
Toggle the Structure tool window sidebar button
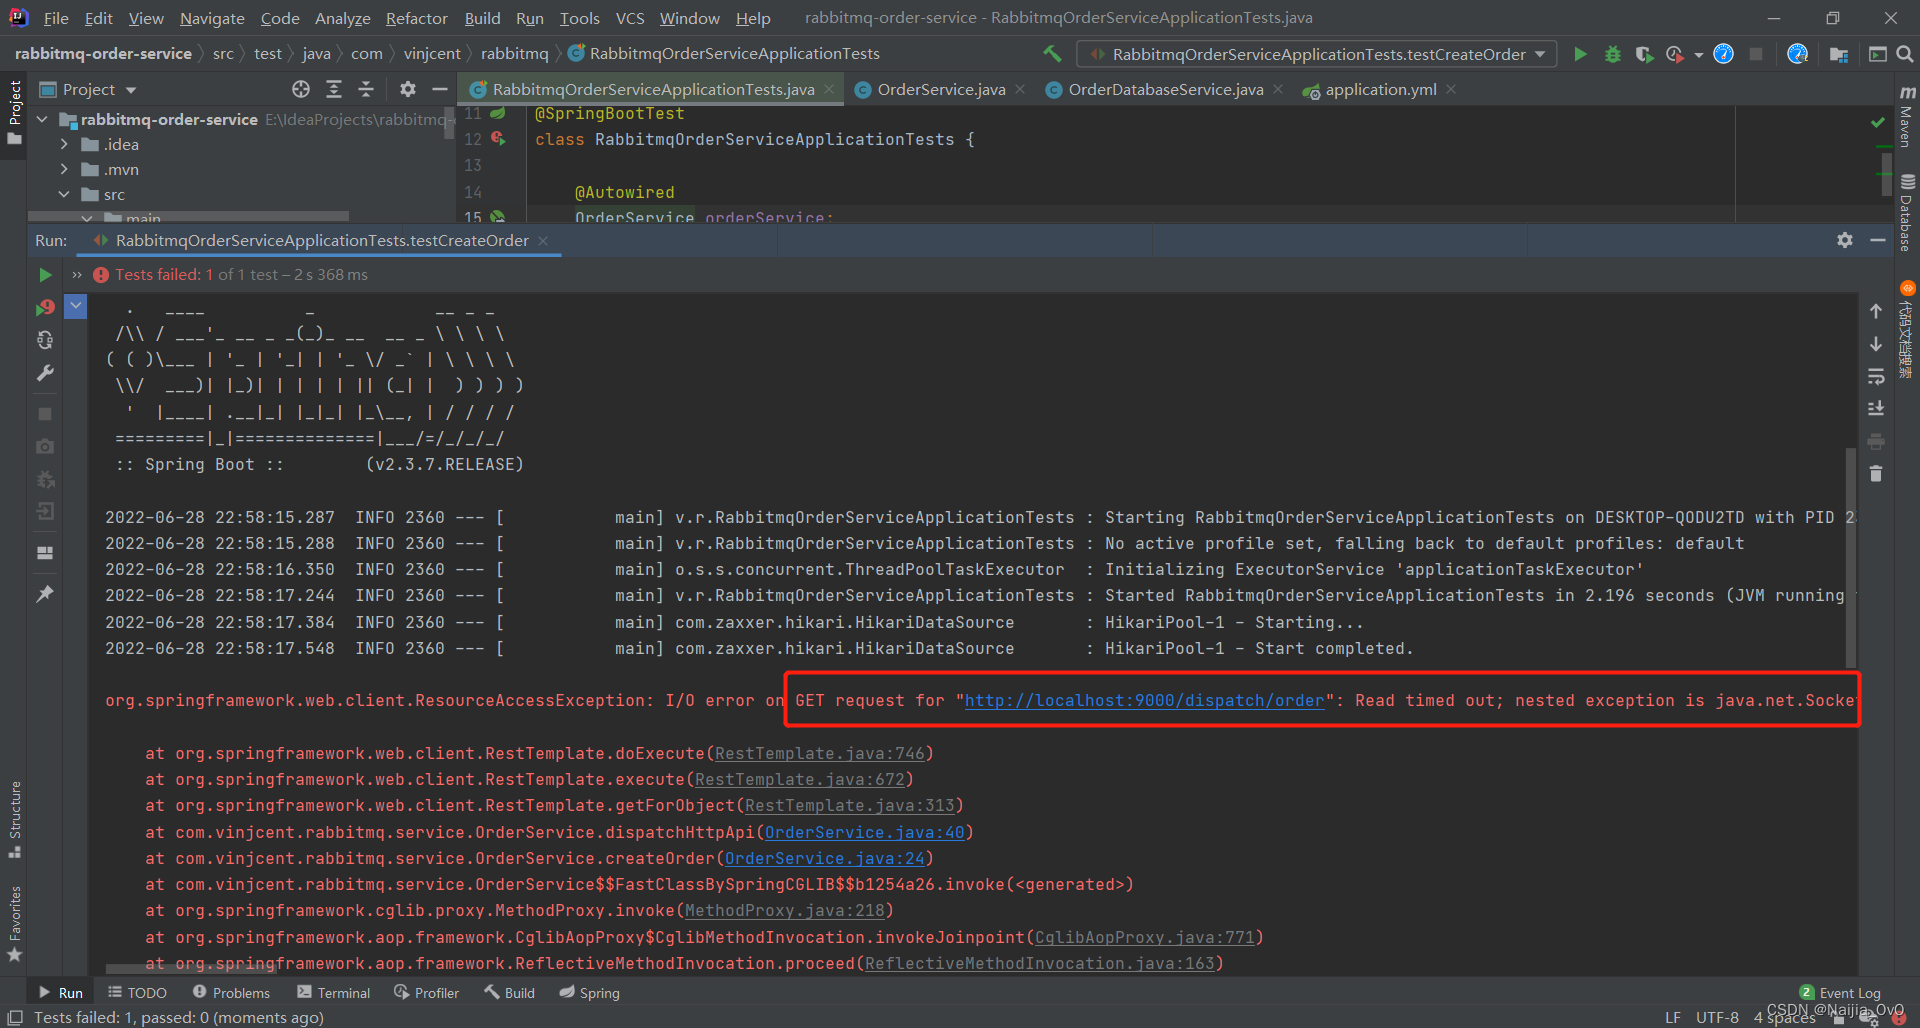pyautogui.click(x=14, y=819)
